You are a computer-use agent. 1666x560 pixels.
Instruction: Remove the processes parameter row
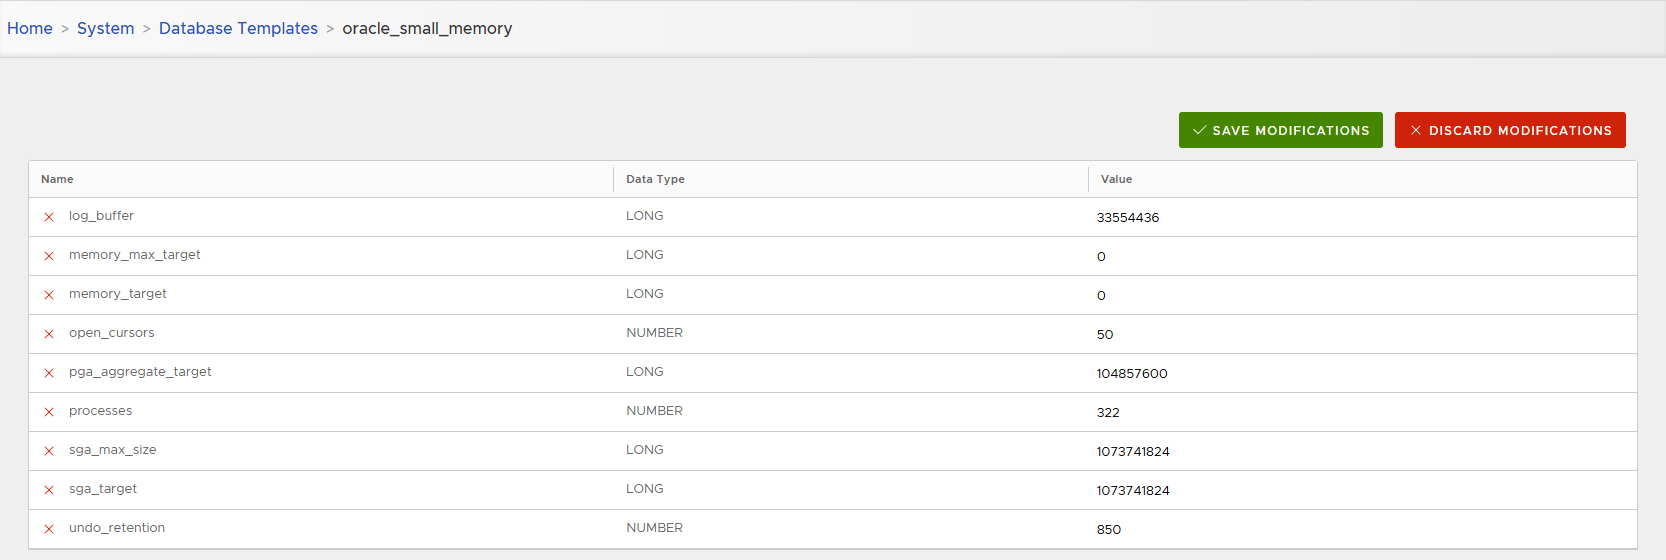49,412
